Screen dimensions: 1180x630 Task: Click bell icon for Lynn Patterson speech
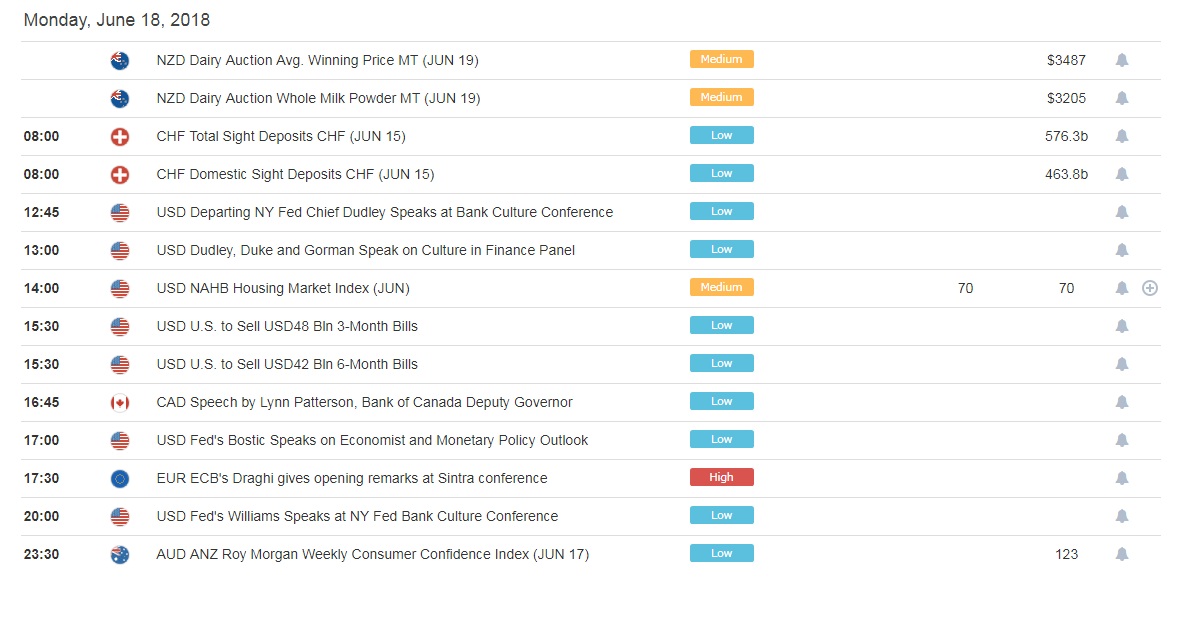coord(1122,403)
